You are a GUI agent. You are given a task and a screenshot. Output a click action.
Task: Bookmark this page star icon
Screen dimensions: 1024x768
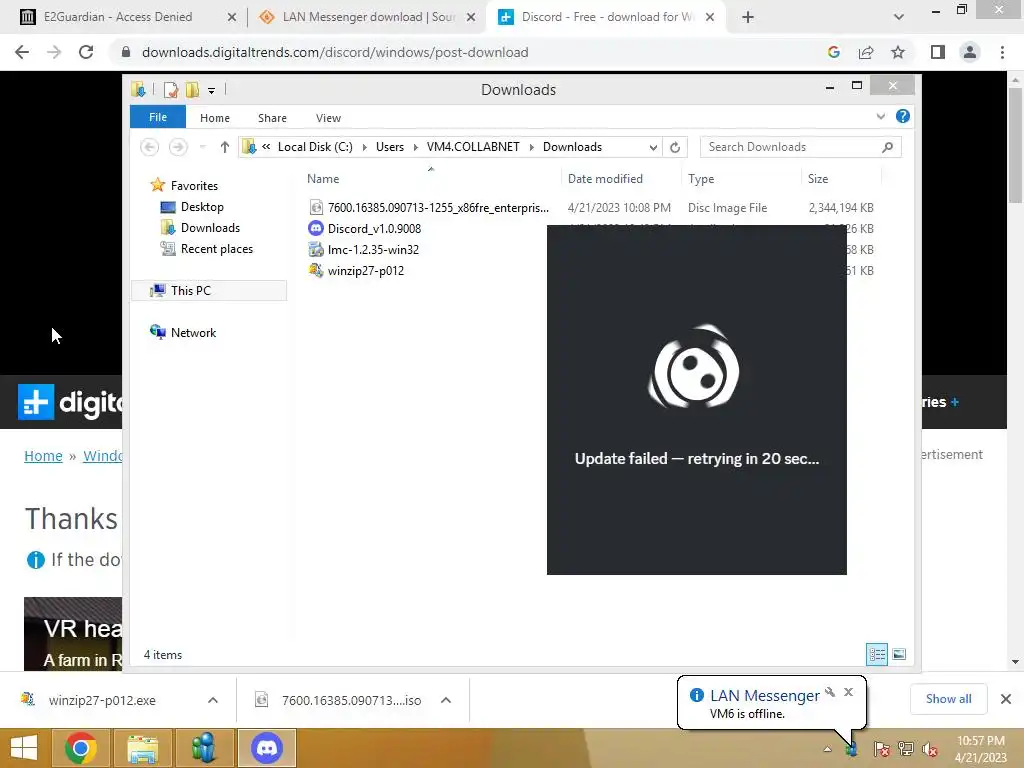click(898, 52)
